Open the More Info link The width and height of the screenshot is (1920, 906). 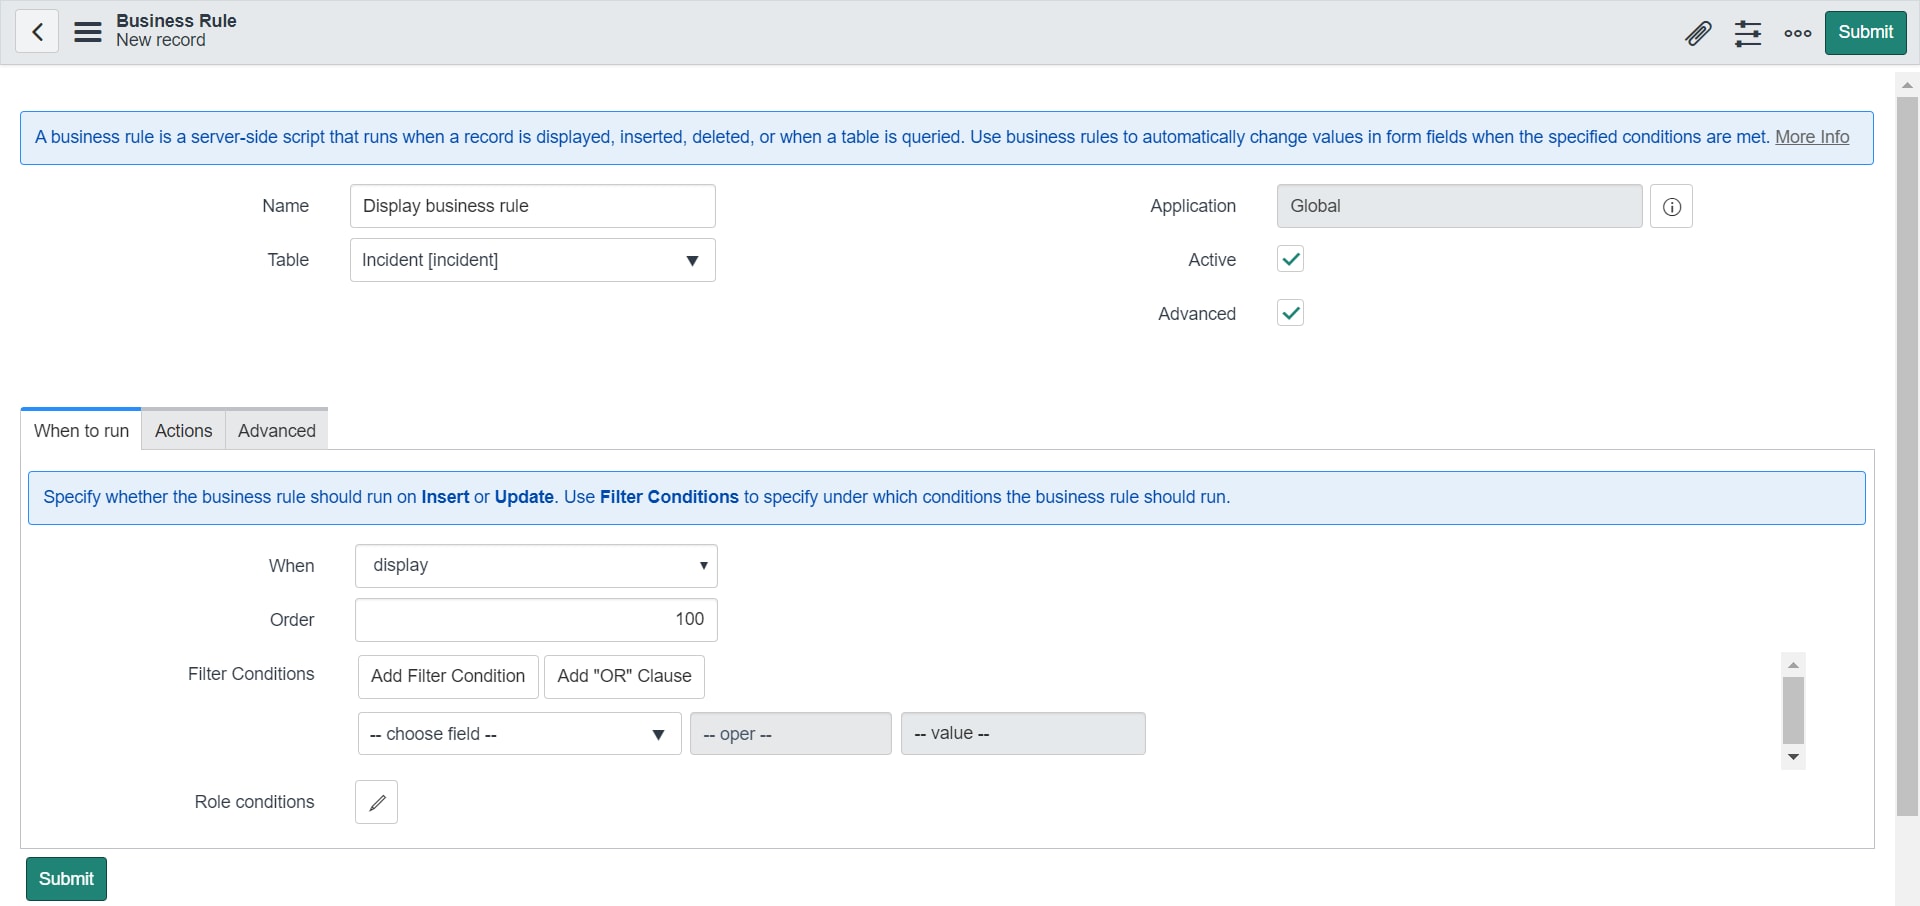click(1813, 137)
